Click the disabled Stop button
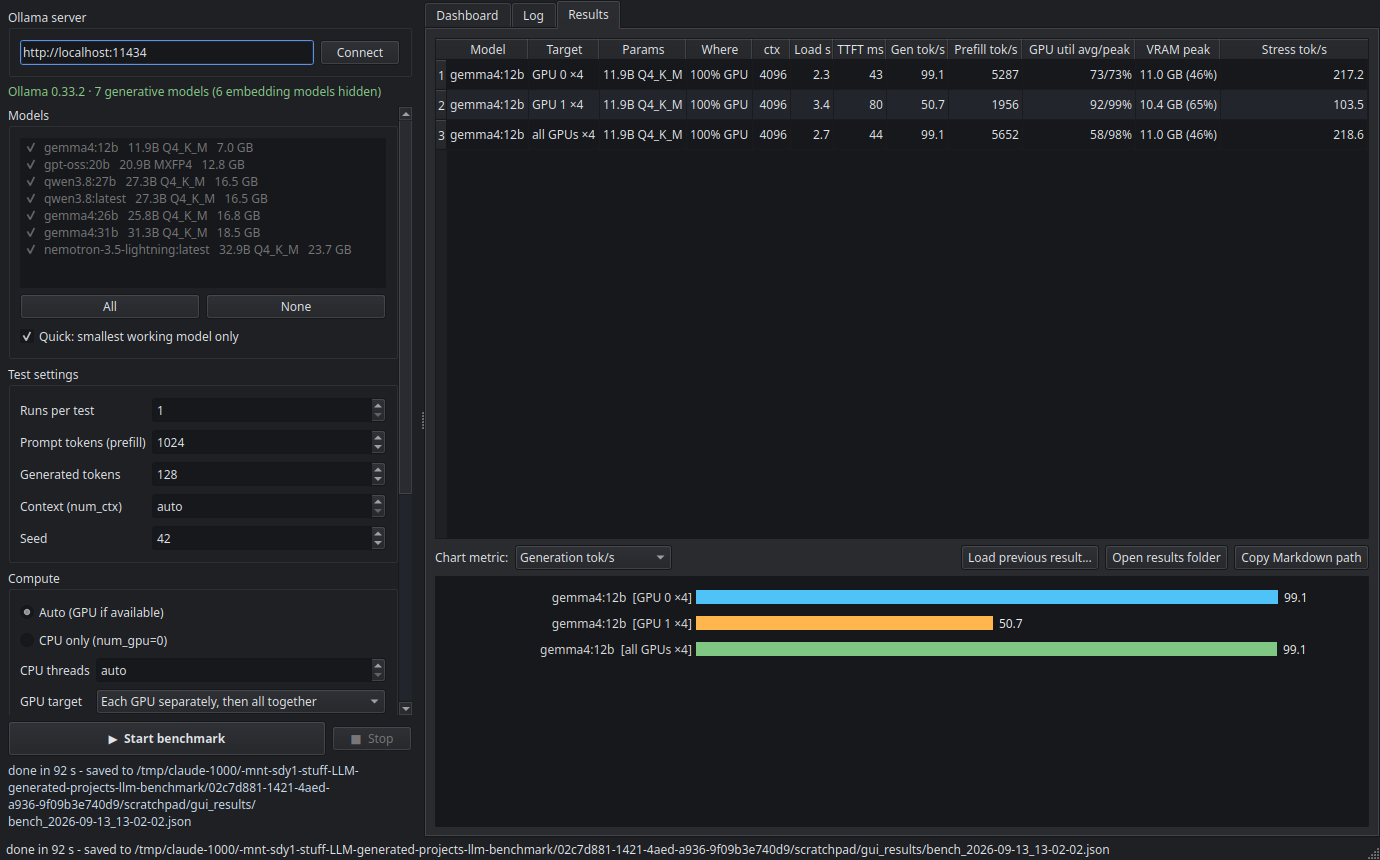The image size is (1380, 860). tap(372, 739)
